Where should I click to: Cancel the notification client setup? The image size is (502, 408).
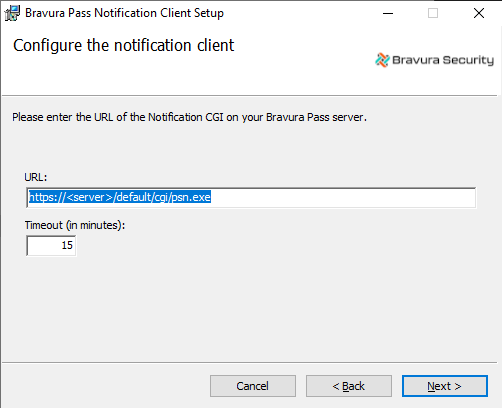253,386
